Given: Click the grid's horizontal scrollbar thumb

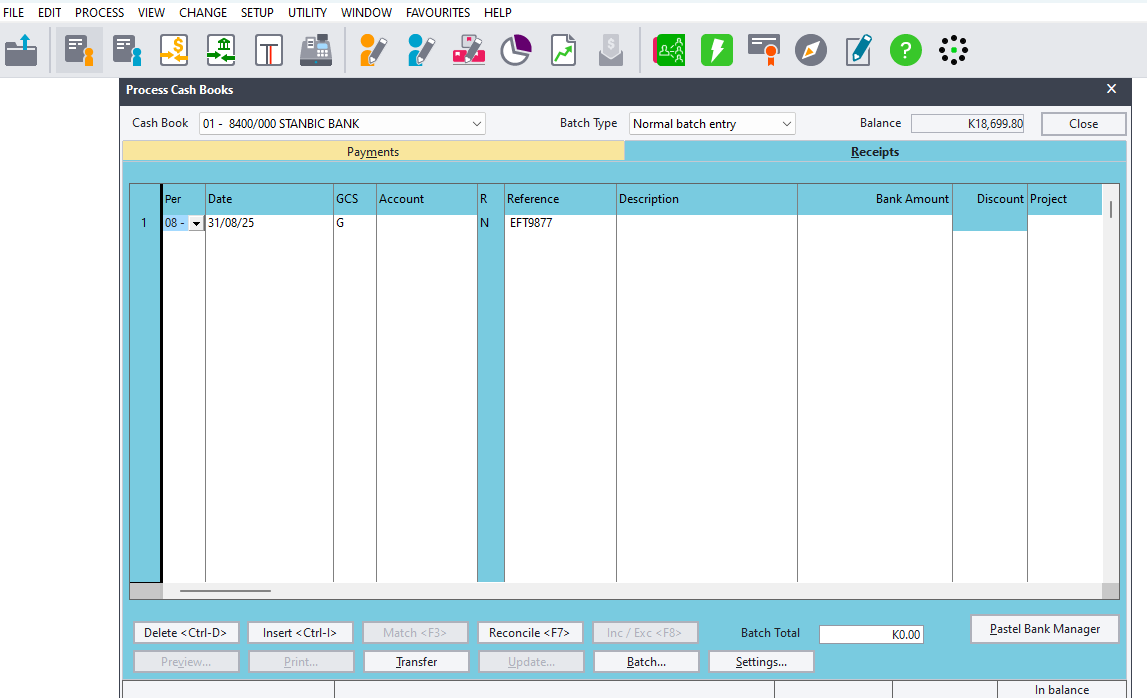Looking at the screenshot, I should click(x=225, y=590).
